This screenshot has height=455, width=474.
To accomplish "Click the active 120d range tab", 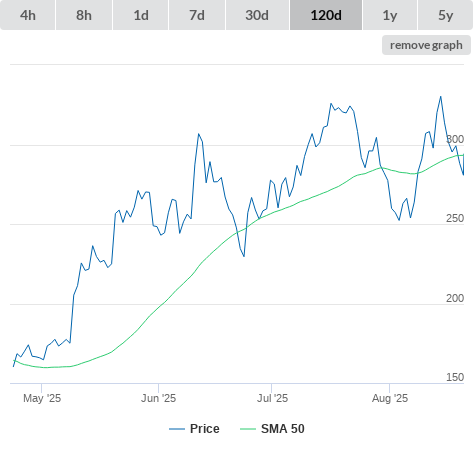I will [x=326, y=15].
